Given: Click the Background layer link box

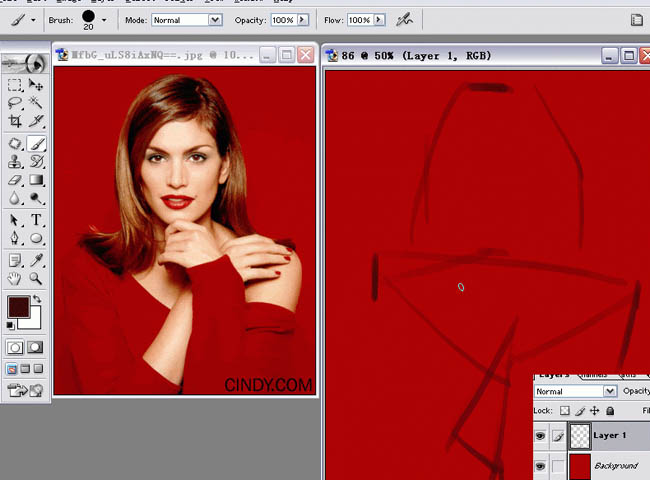Looking at the screenshot, I should click(558, 466).
